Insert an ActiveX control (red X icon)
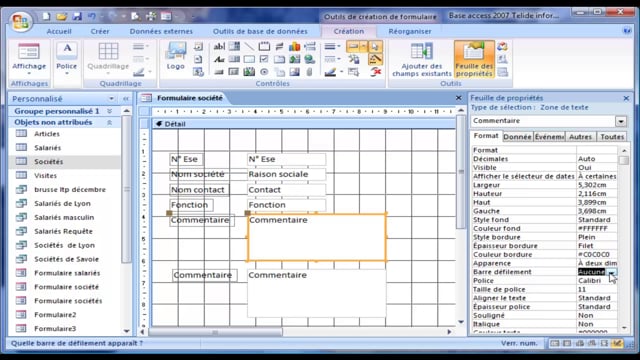Screen dimensions: 640x360 (x=376, y=72)
